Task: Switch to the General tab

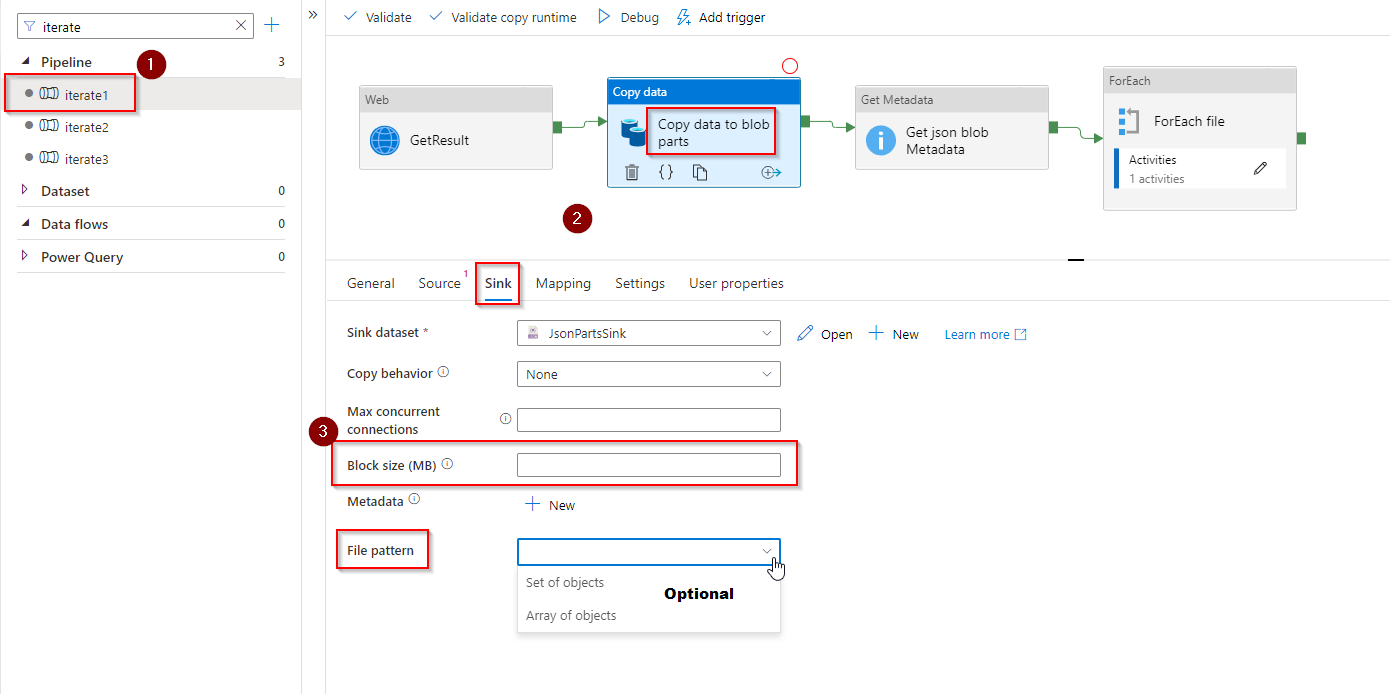Action: tap(370, 283)
